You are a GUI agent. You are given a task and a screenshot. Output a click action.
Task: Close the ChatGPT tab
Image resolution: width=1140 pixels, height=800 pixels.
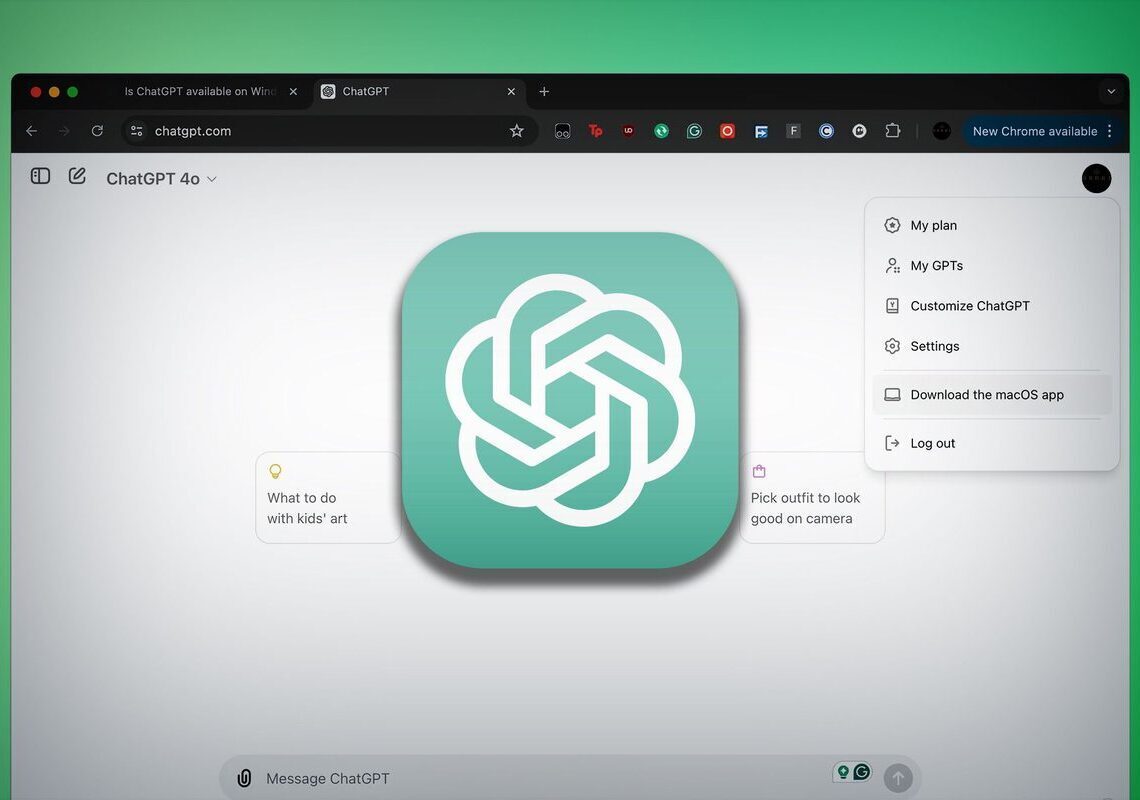click(x=511, y=92)
